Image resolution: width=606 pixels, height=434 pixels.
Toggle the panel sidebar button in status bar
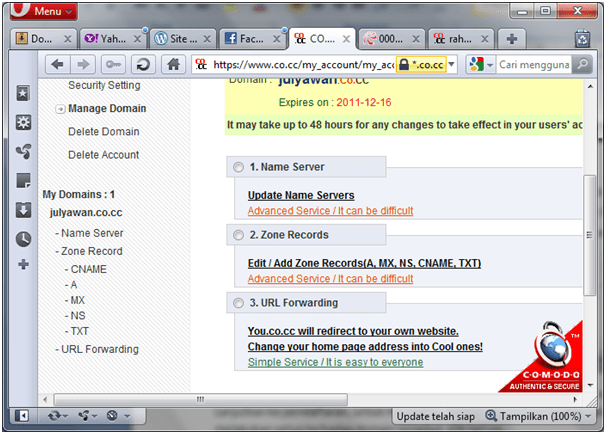[x=21, y=415]
